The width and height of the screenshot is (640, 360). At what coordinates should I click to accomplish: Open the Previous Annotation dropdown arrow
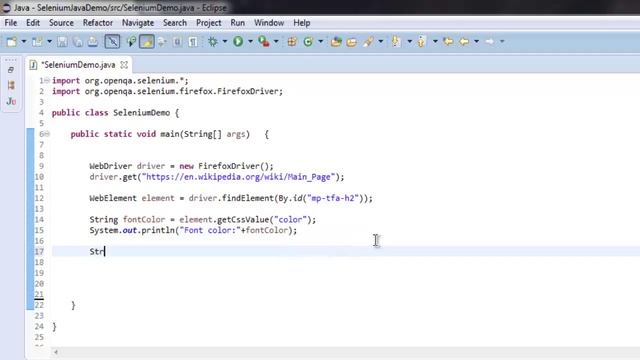435,42
